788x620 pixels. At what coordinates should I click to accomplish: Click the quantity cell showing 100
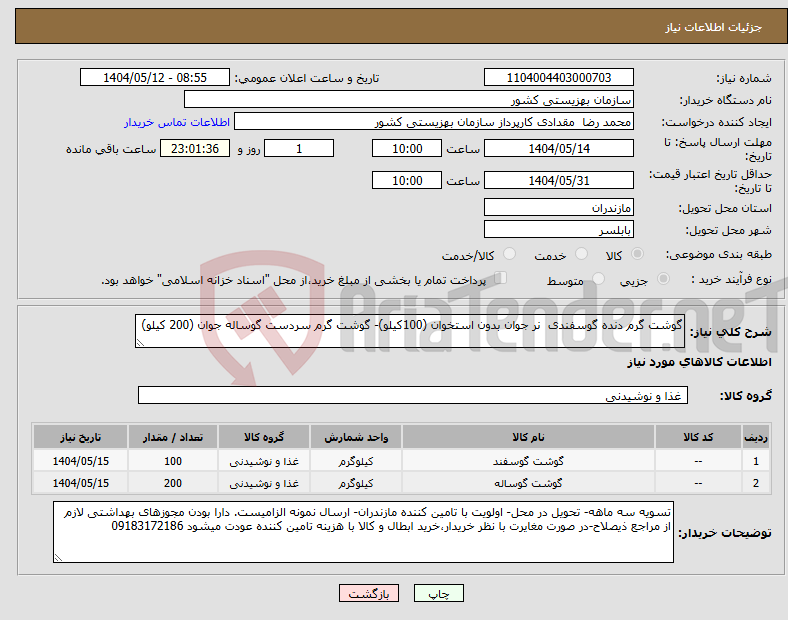173,461
